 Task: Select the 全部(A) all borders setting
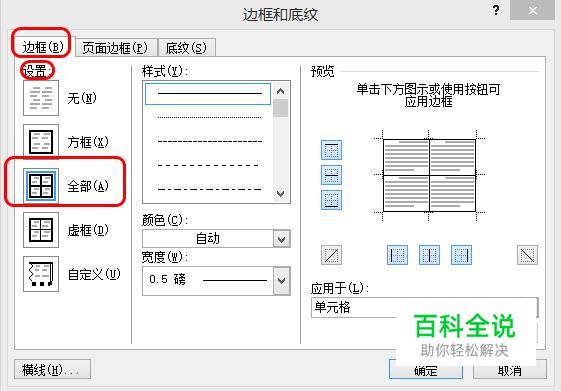(41, 186)
